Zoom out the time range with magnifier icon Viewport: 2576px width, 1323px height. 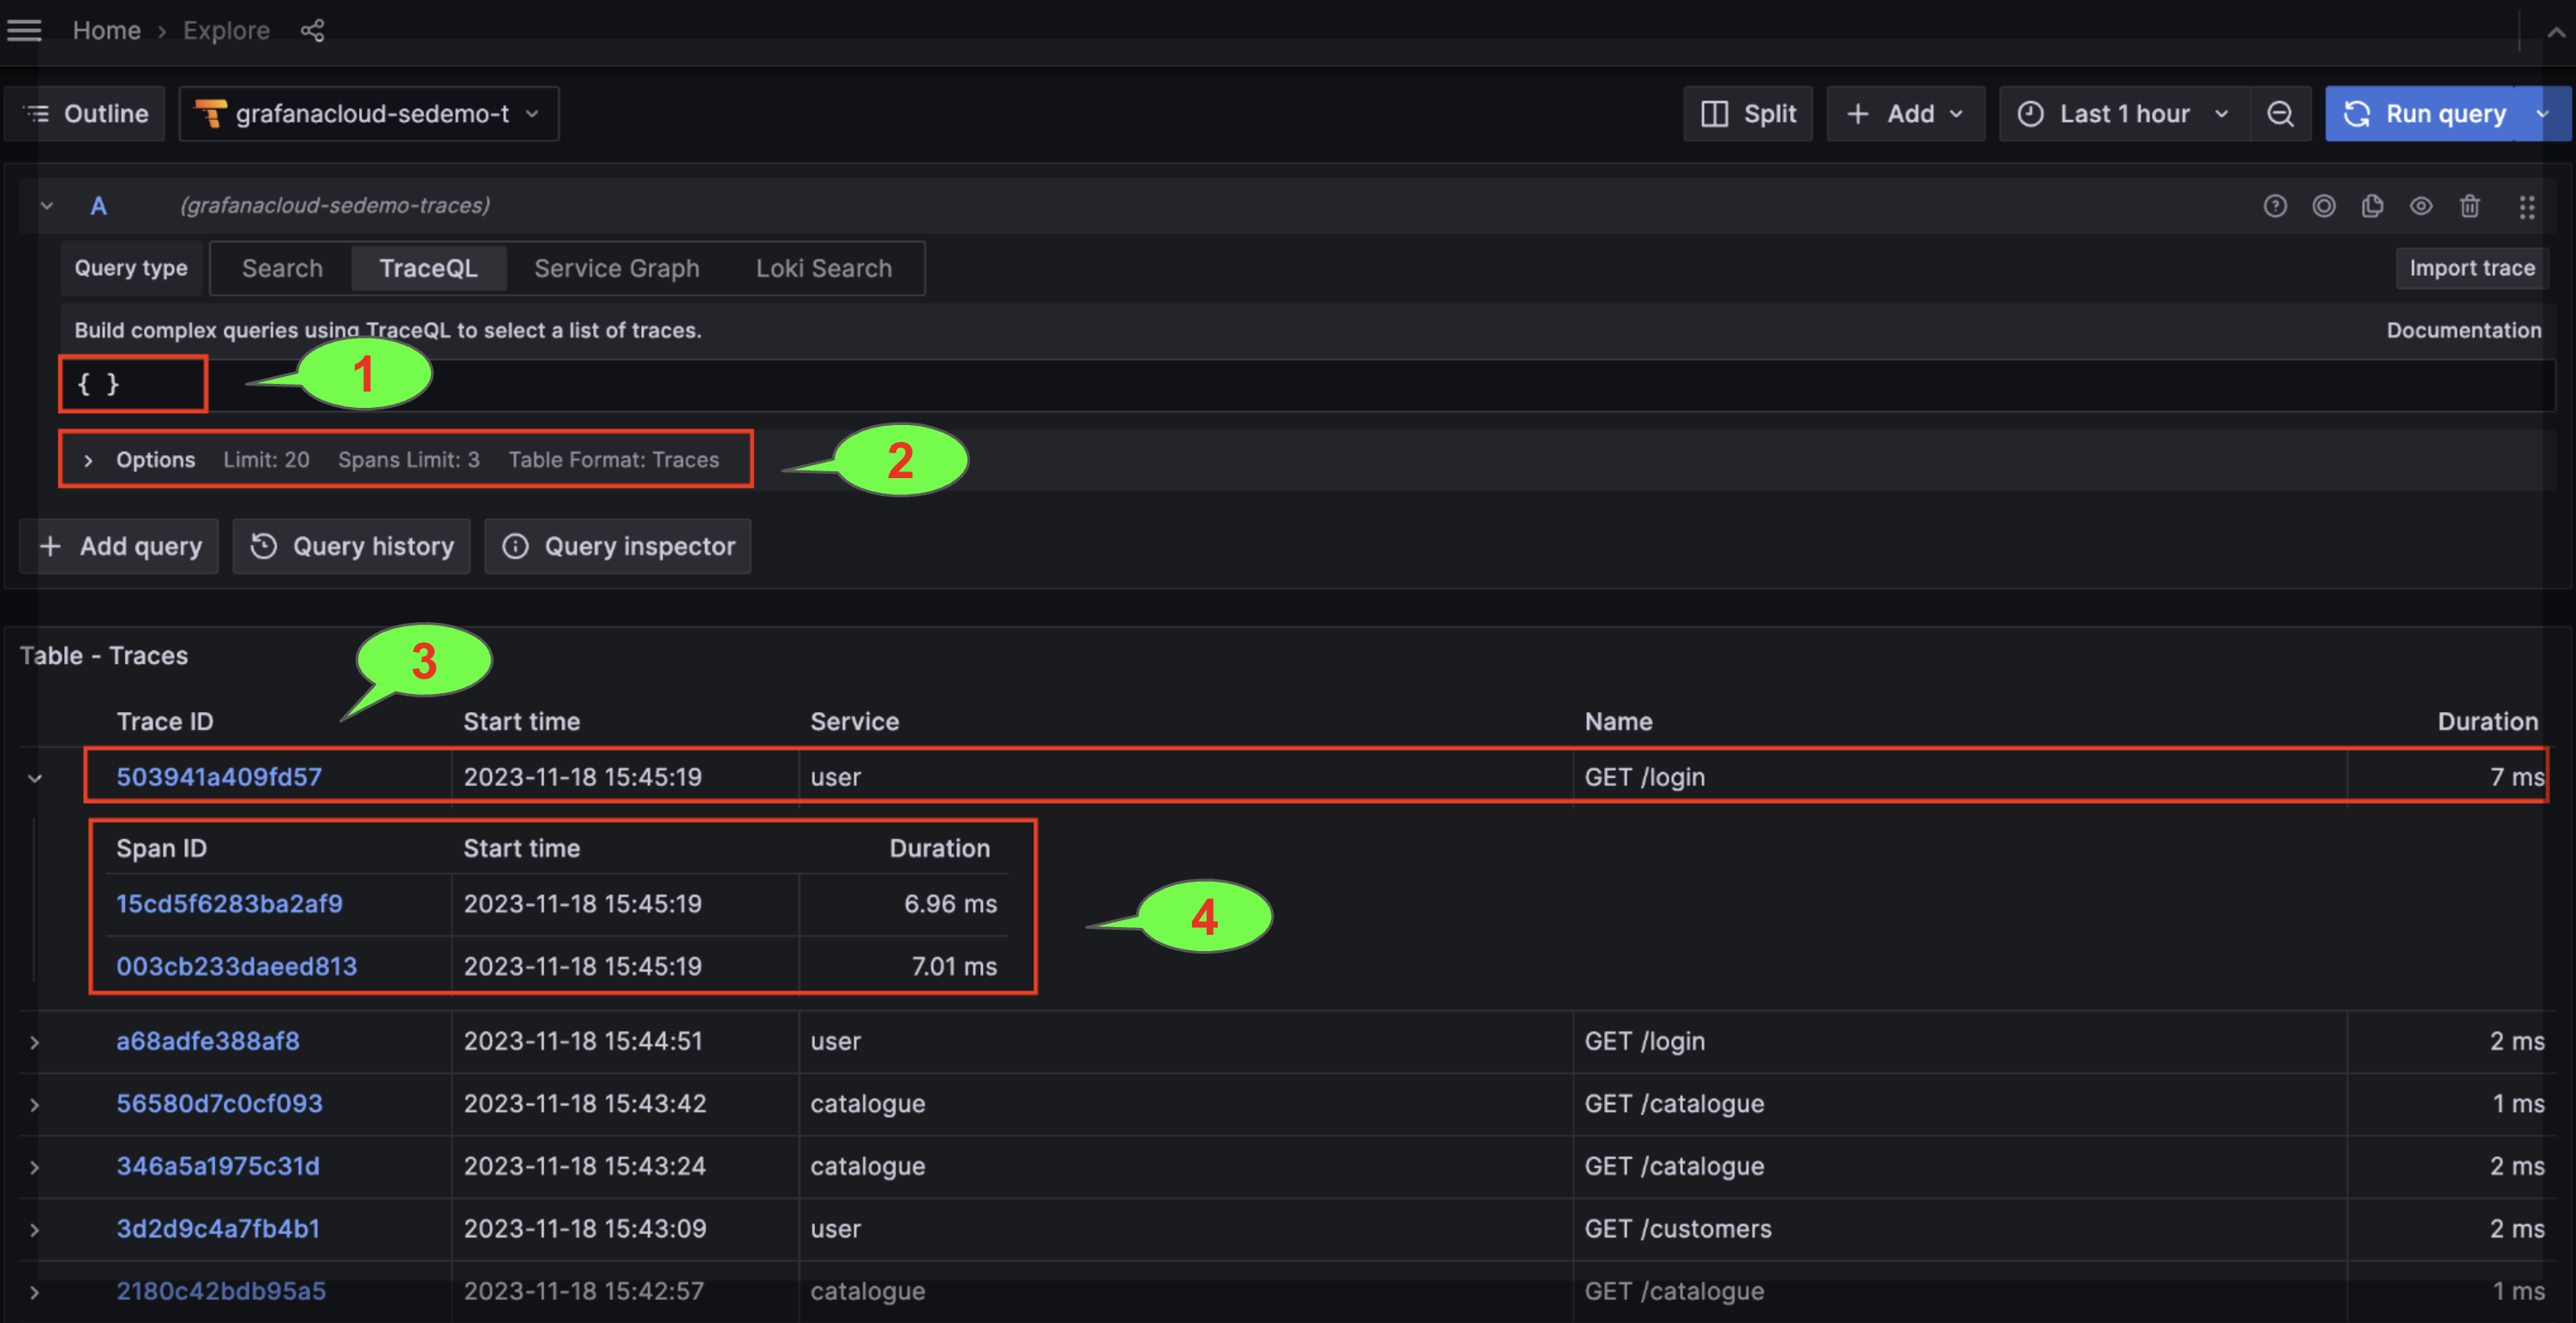coord(2280,113)
